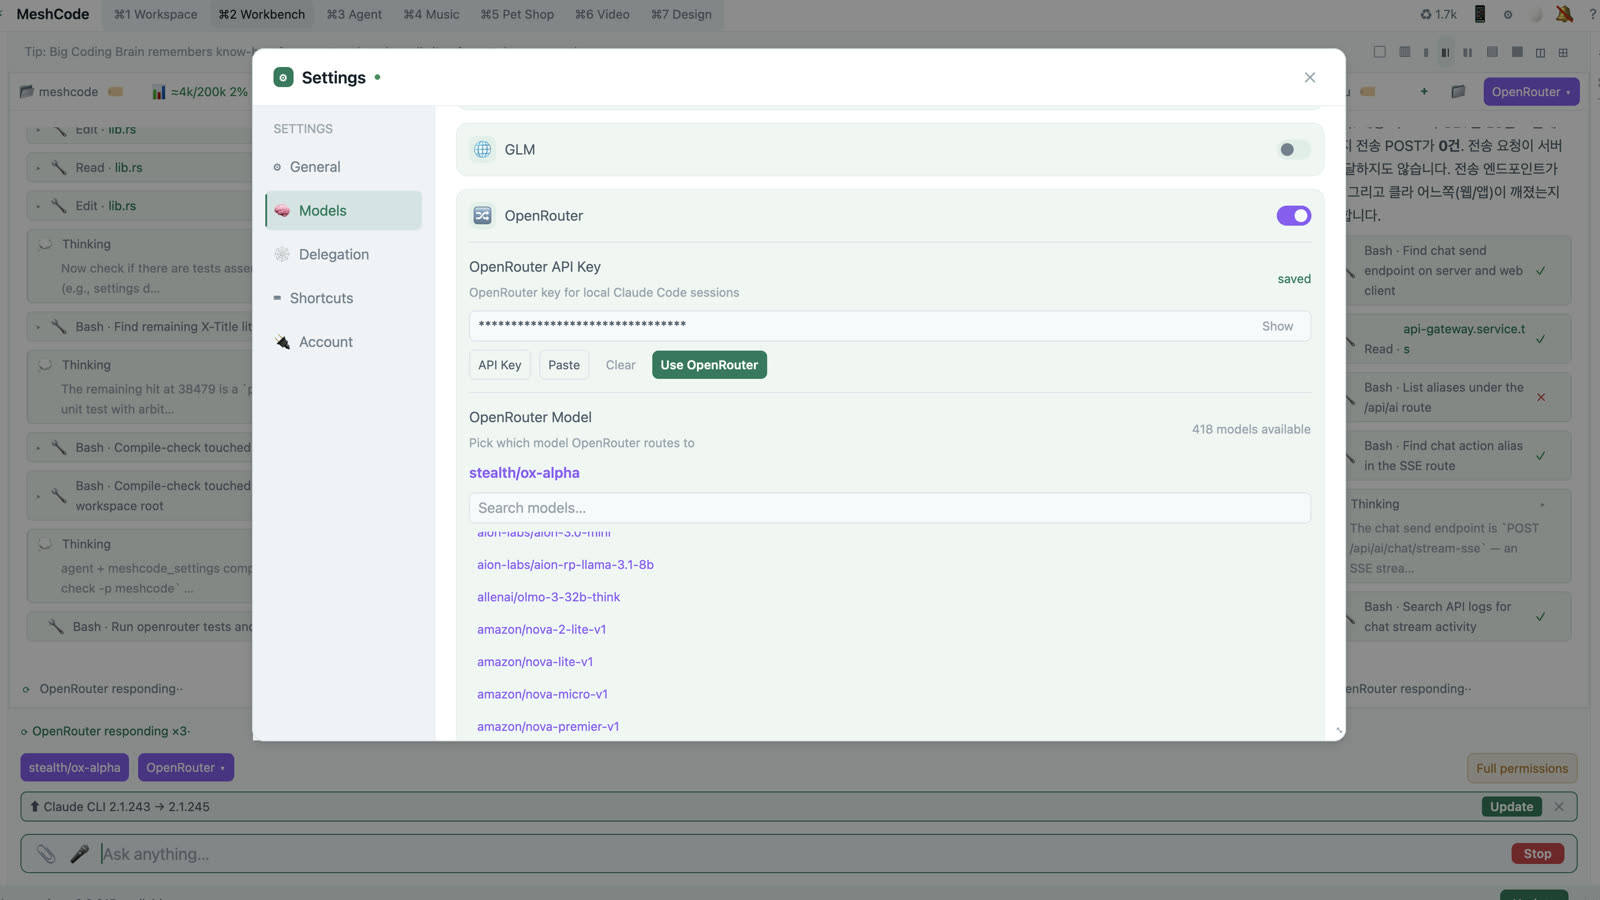Click the green plus icon near OpenRouter
1600x900 pixels.
(1424, 91)
